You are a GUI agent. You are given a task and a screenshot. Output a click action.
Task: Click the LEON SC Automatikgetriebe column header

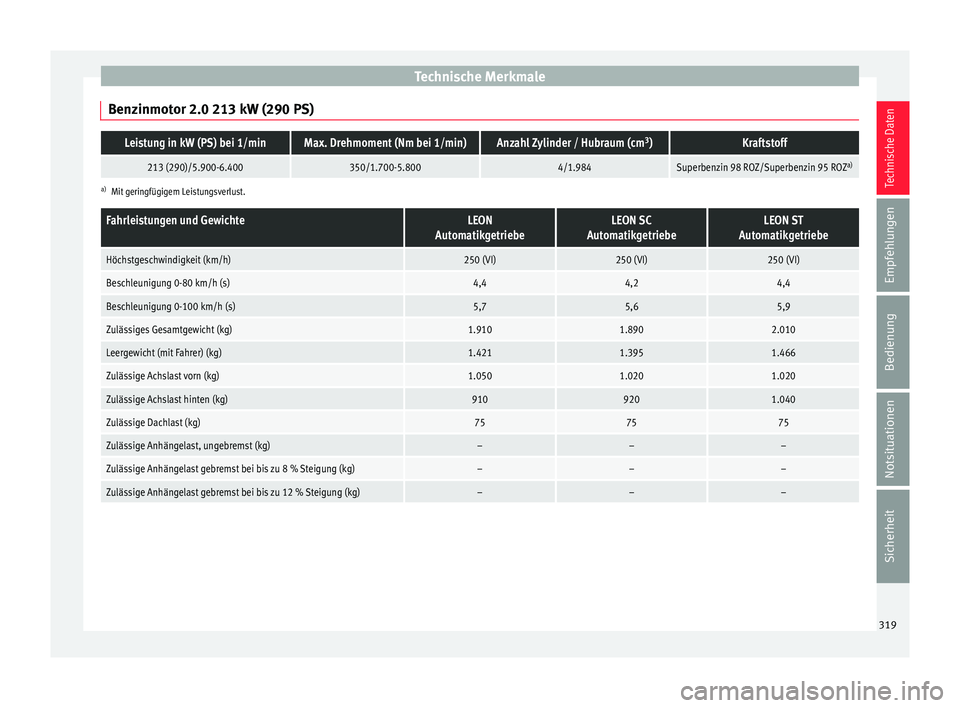pos(631,228)
